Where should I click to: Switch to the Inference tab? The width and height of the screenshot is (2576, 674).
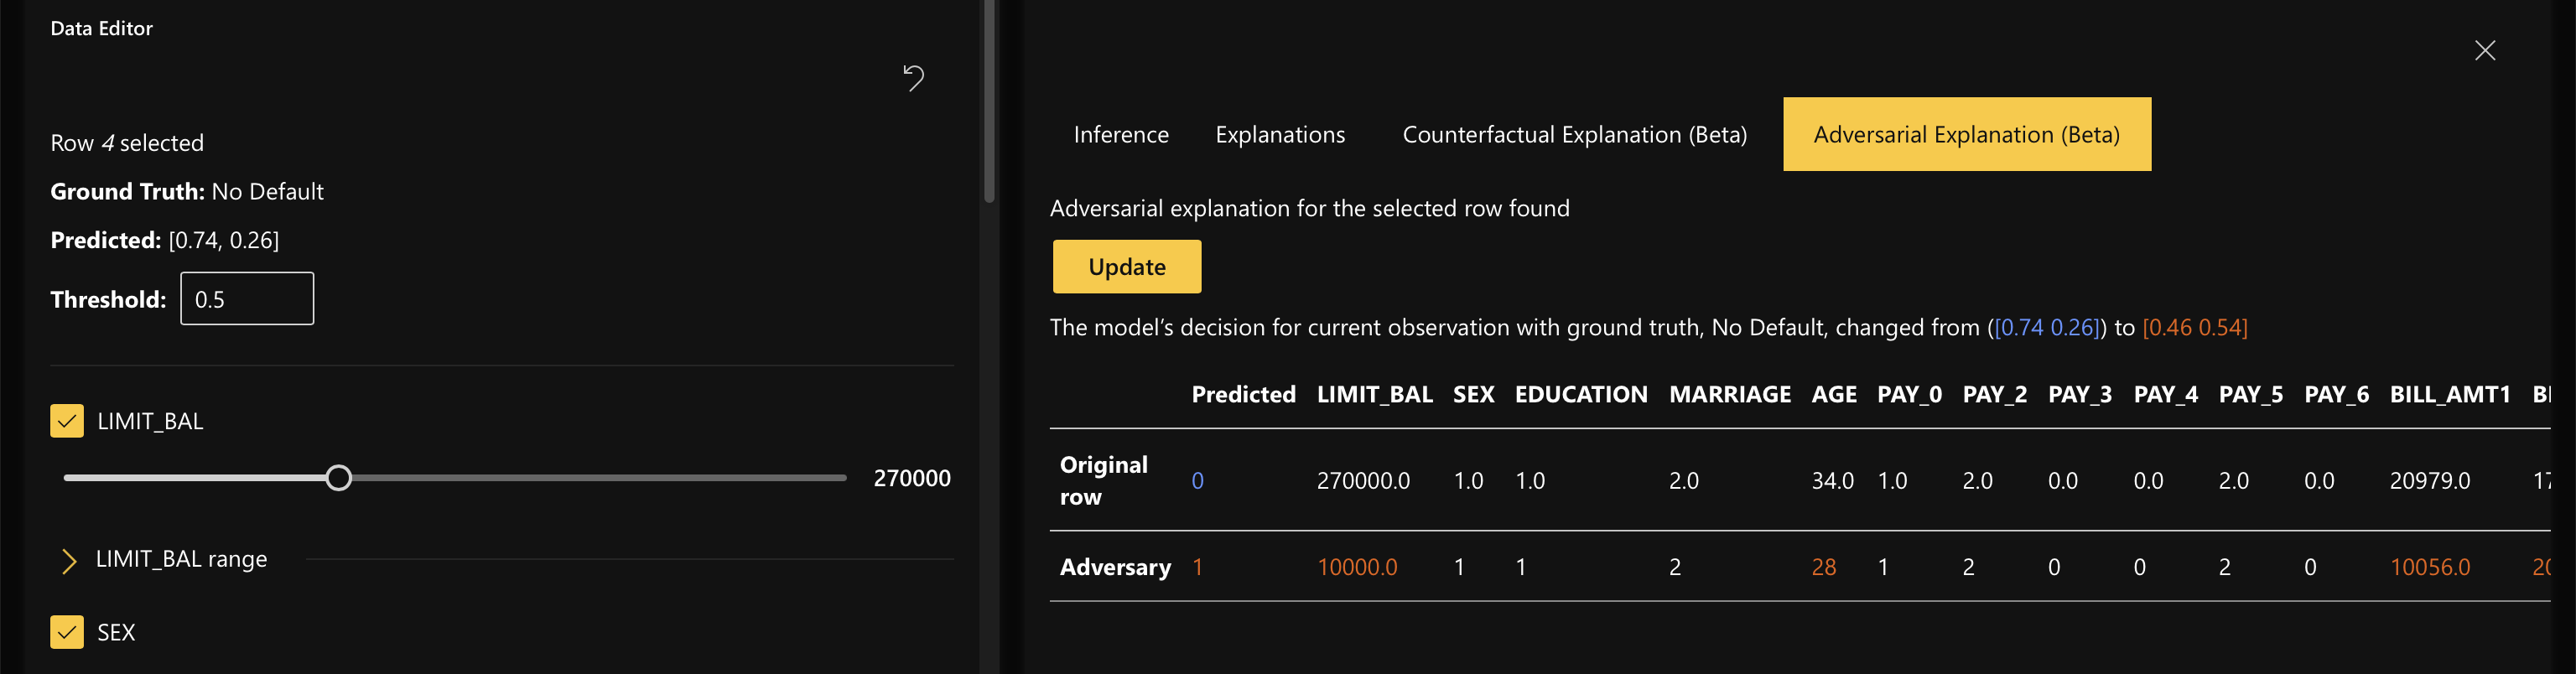(1120, 135)
